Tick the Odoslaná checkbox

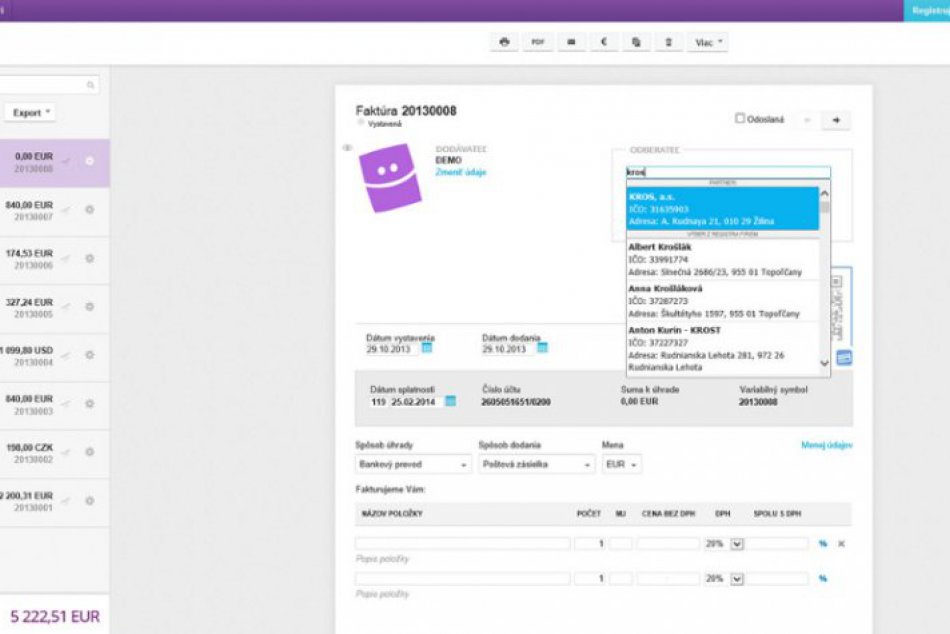[x=740, y=118]
